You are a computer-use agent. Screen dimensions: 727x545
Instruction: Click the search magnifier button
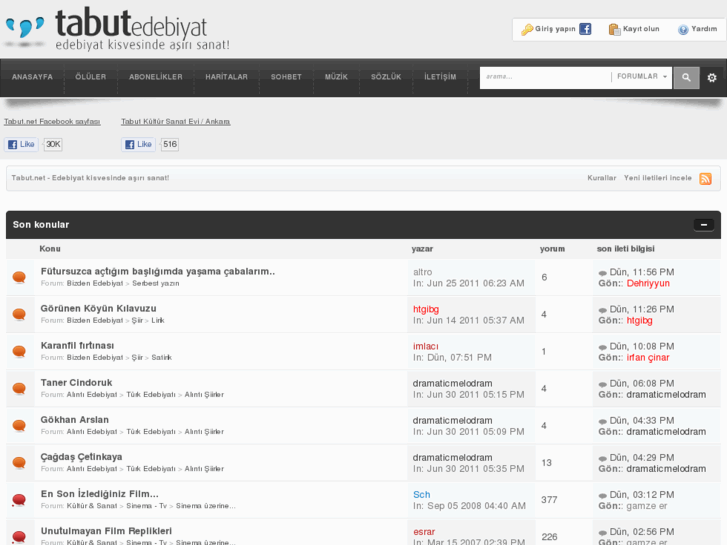[686, 77]
